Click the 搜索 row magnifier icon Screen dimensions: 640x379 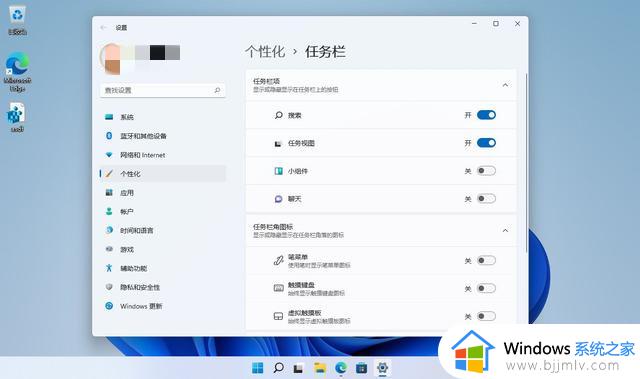click(x=278, y=115)
